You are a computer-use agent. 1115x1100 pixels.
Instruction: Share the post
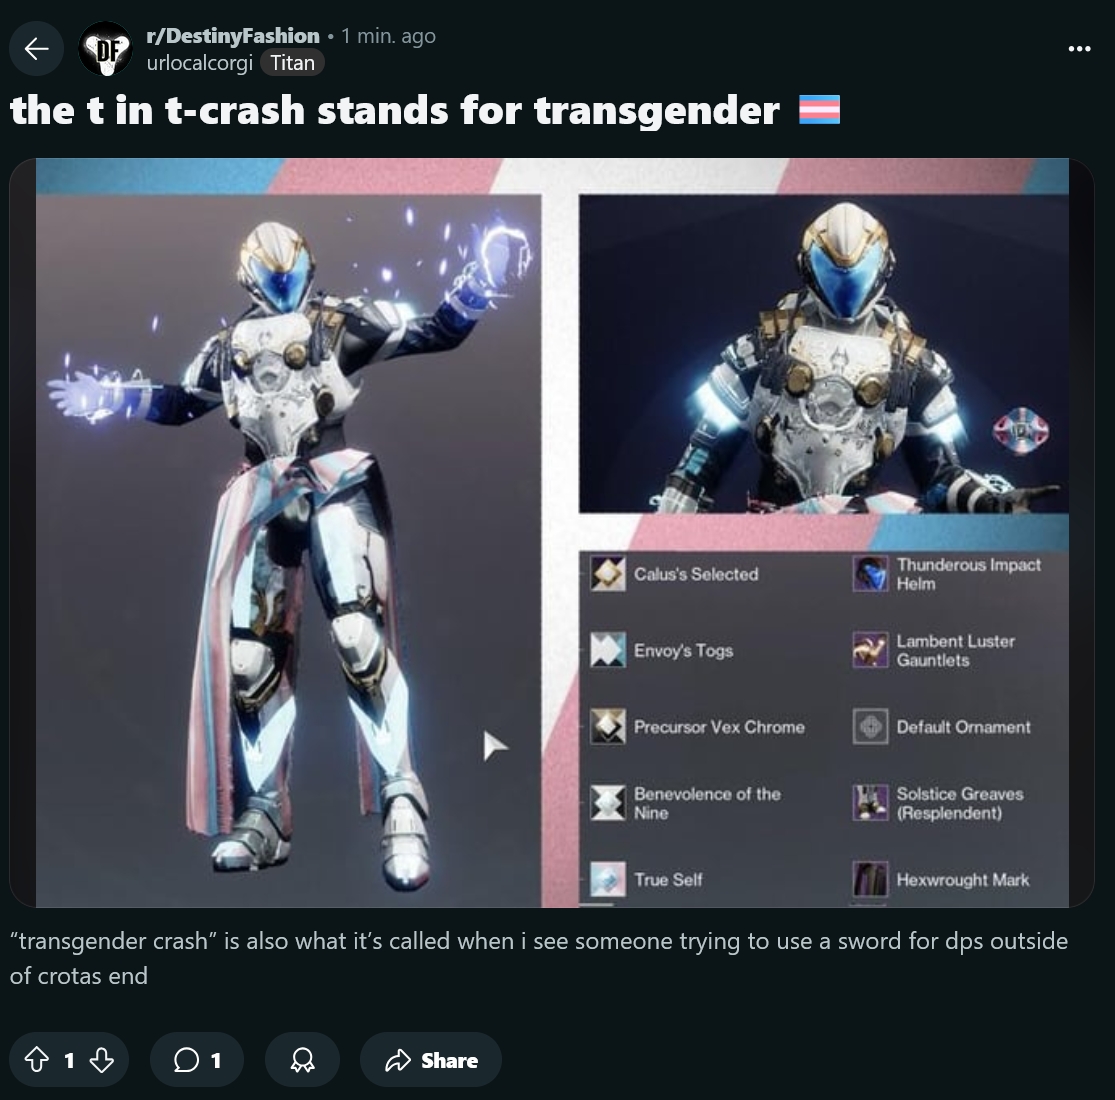coord(431,1059)
